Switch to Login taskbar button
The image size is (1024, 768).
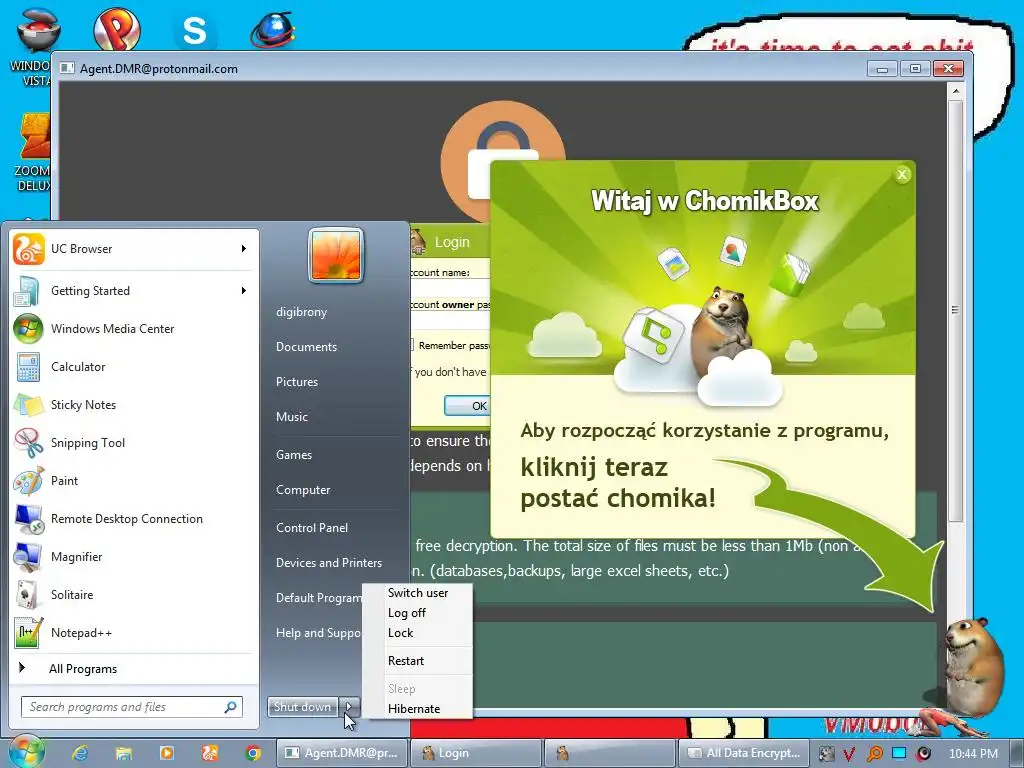point(476,753)
